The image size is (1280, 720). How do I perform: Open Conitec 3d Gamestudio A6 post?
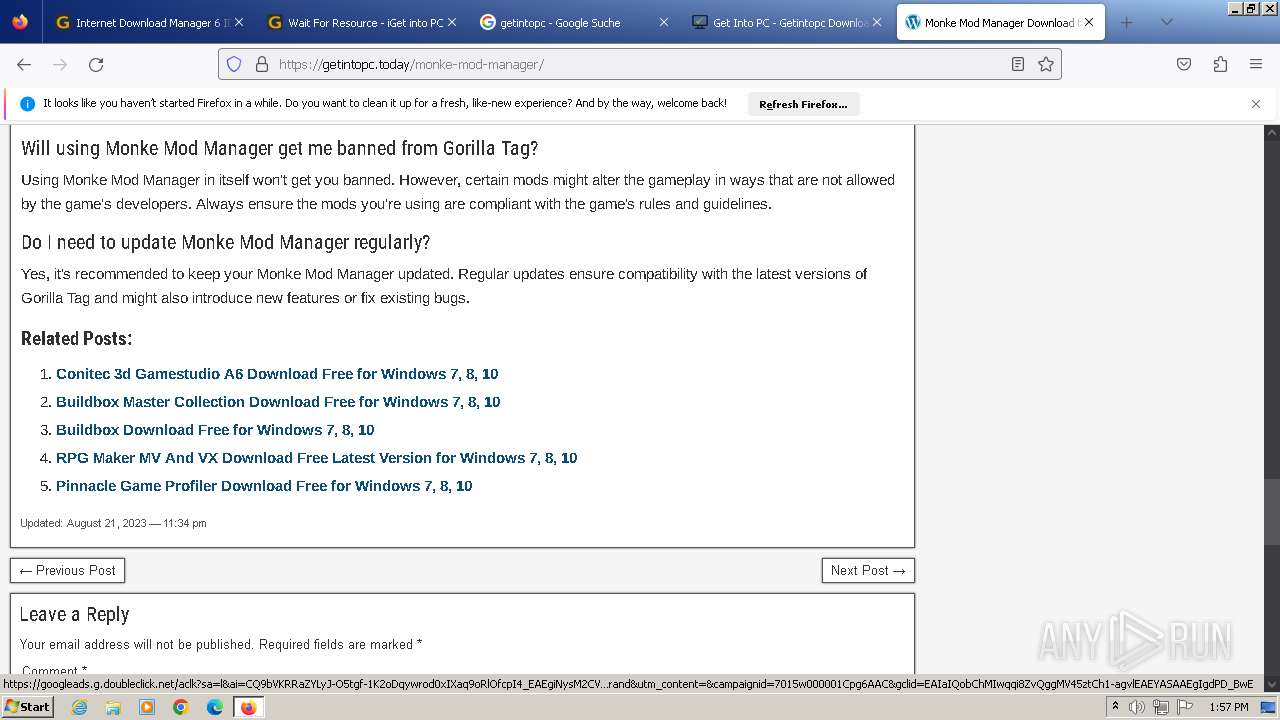click(277, 374)
